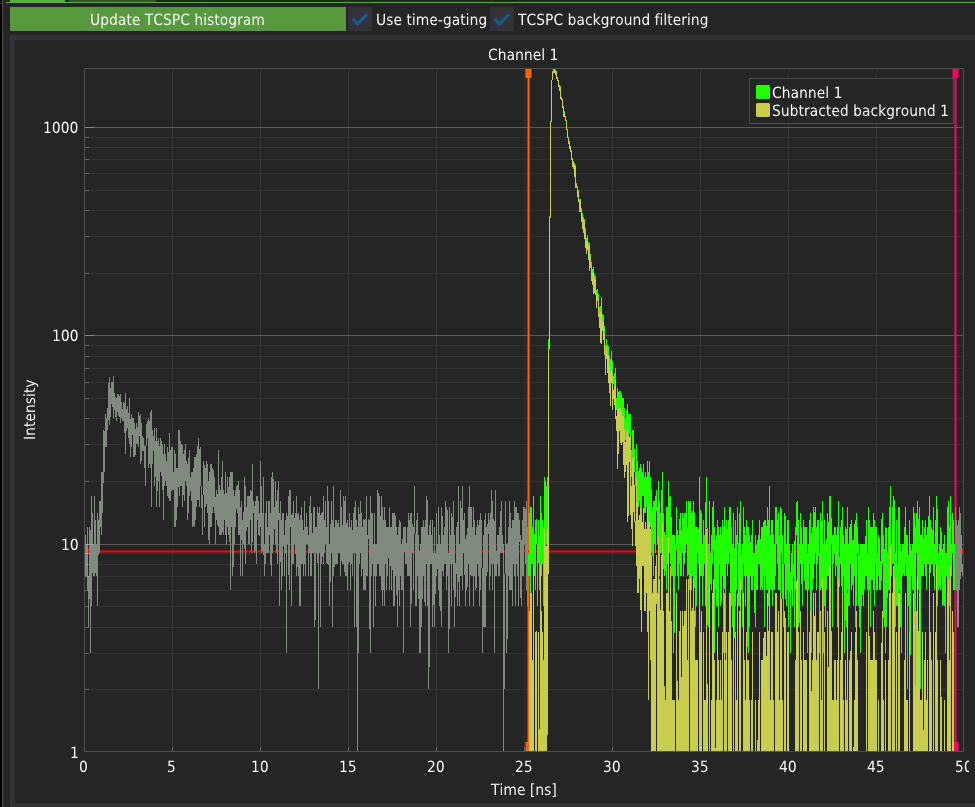Click the peak of the decay curve
This screenshot has height=807, width=975.
point(554,72)
